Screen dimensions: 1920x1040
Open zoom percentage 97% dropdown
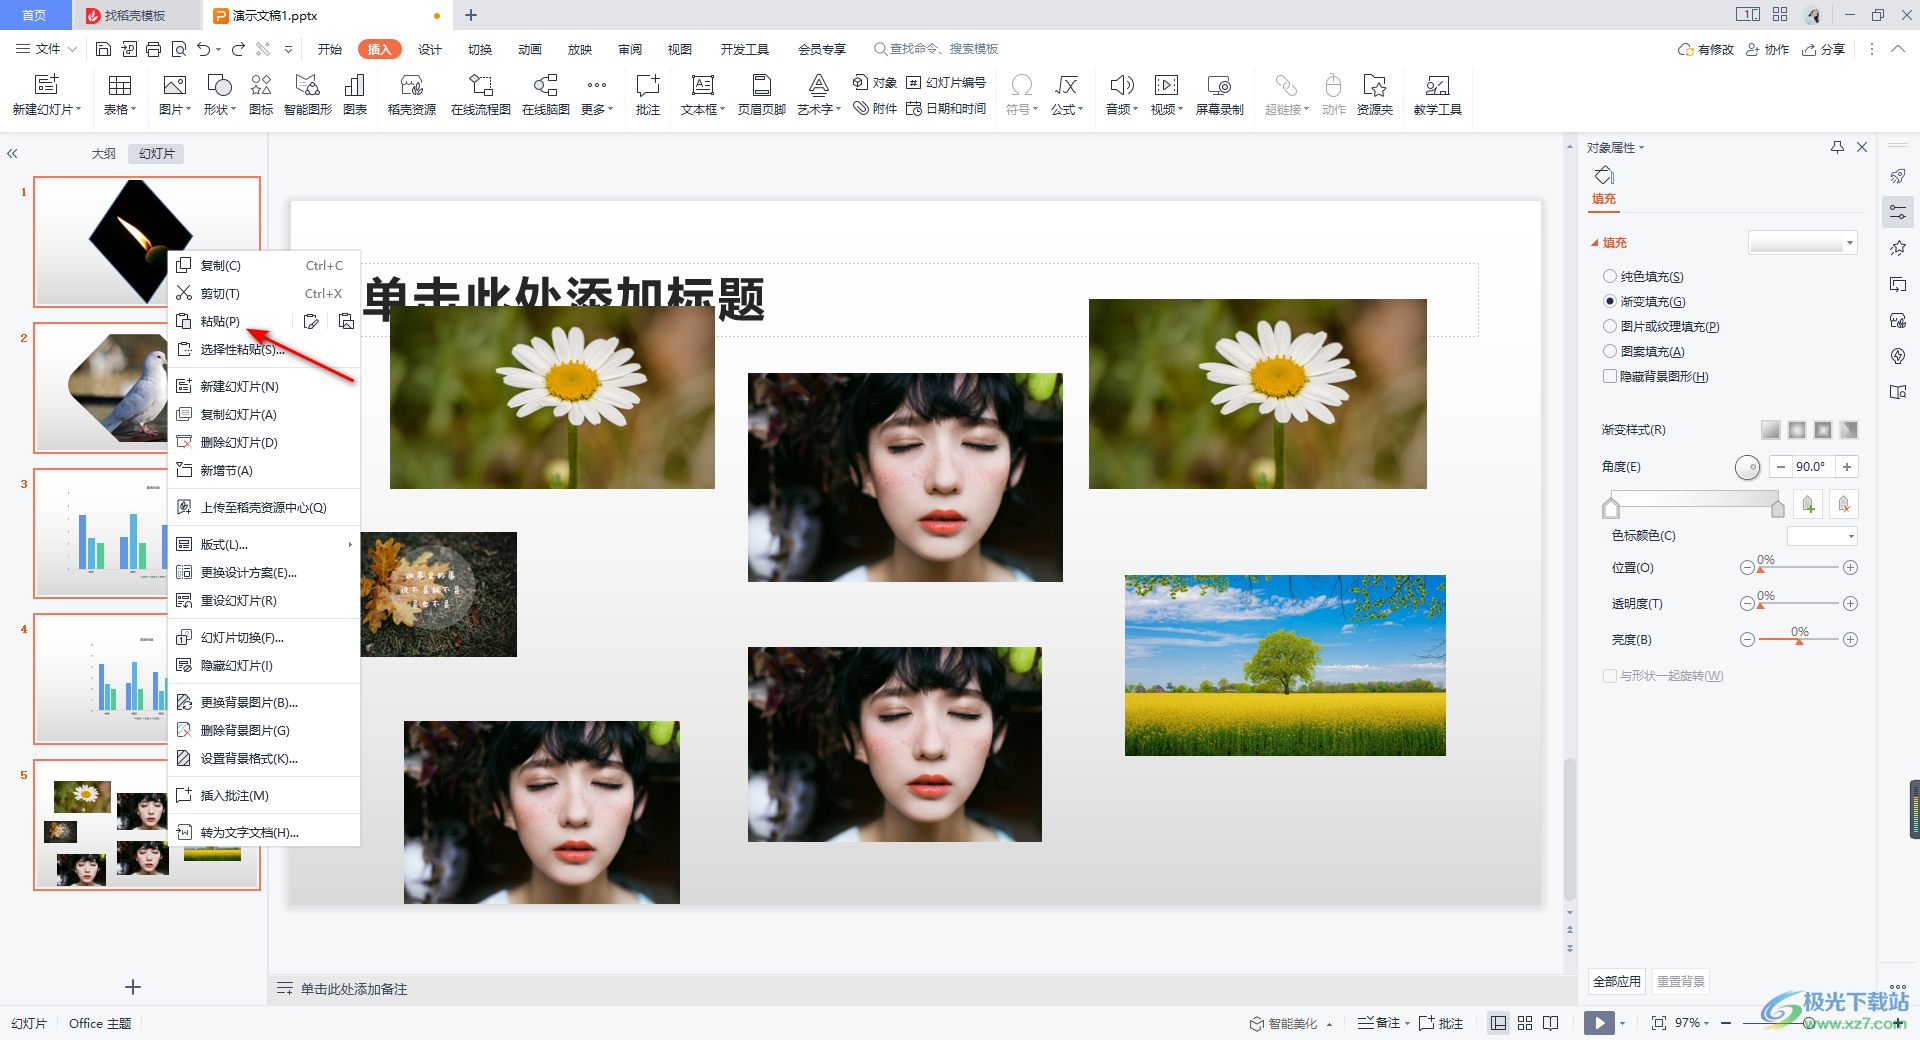point(1692,1023)
